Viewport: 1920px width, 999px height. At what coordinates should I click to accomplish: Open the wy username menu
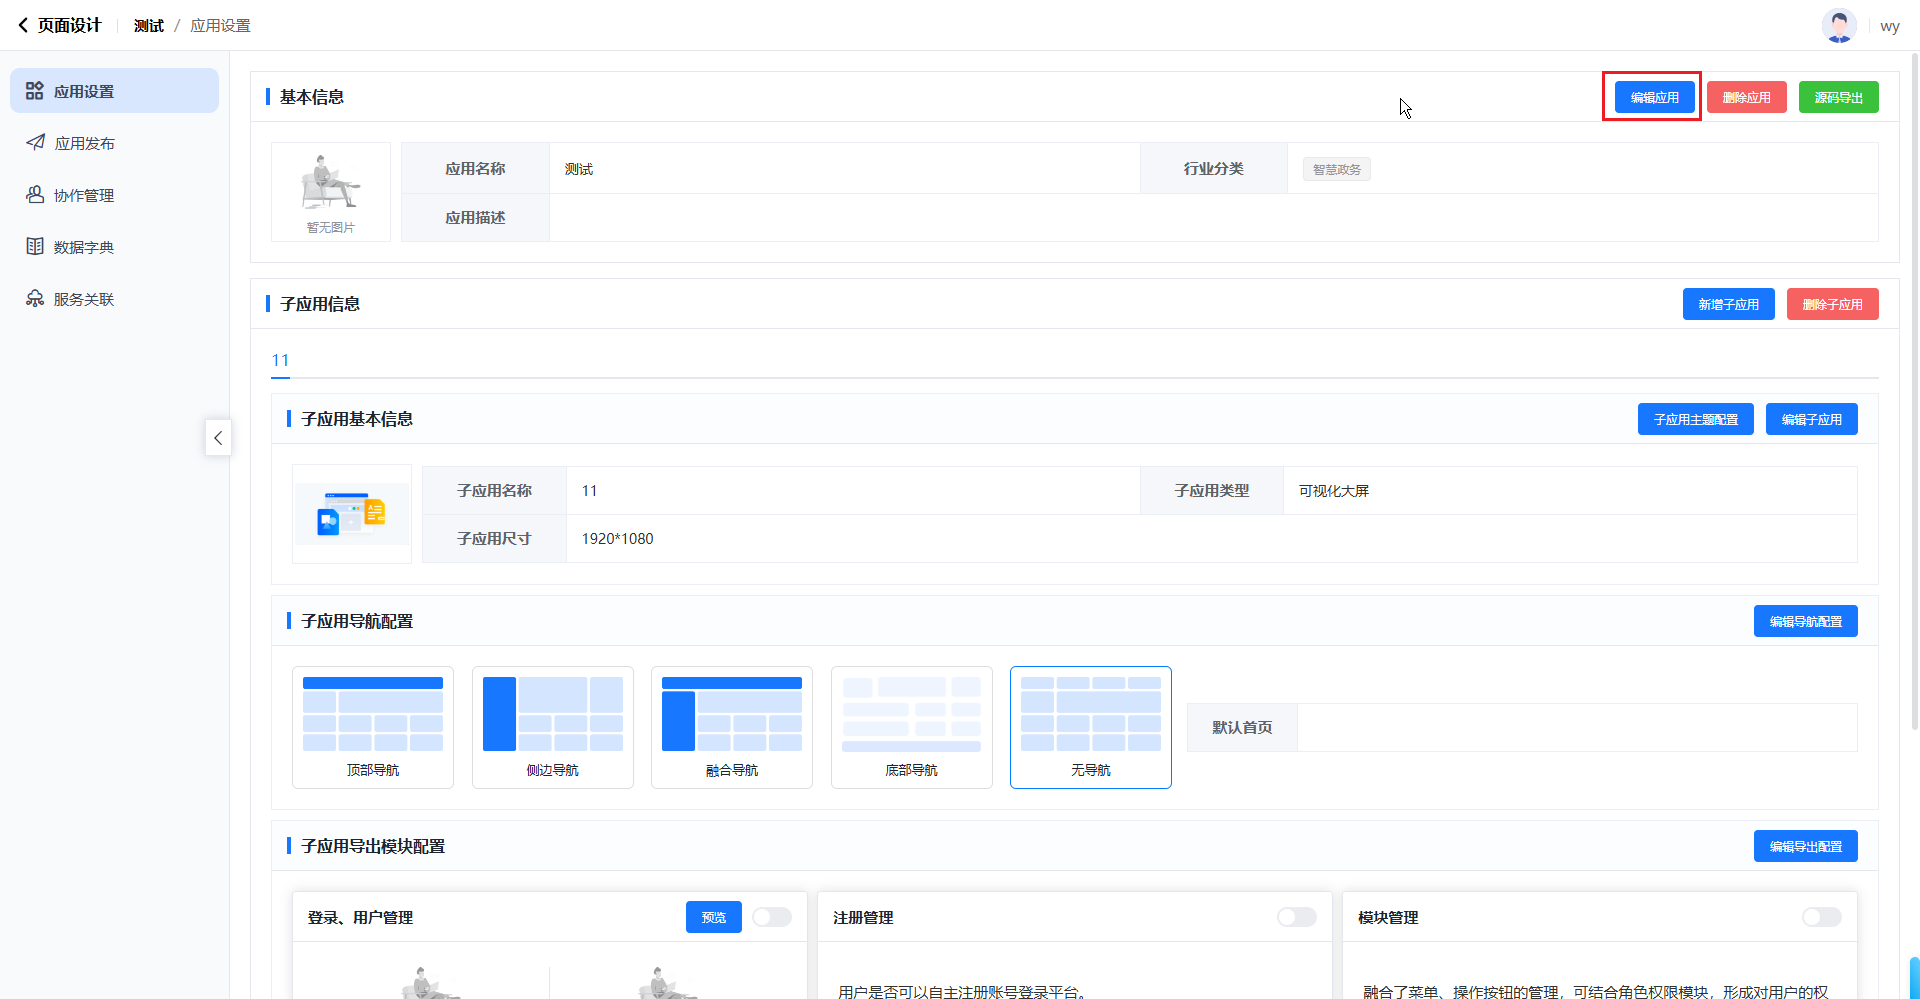[1889, 26]
